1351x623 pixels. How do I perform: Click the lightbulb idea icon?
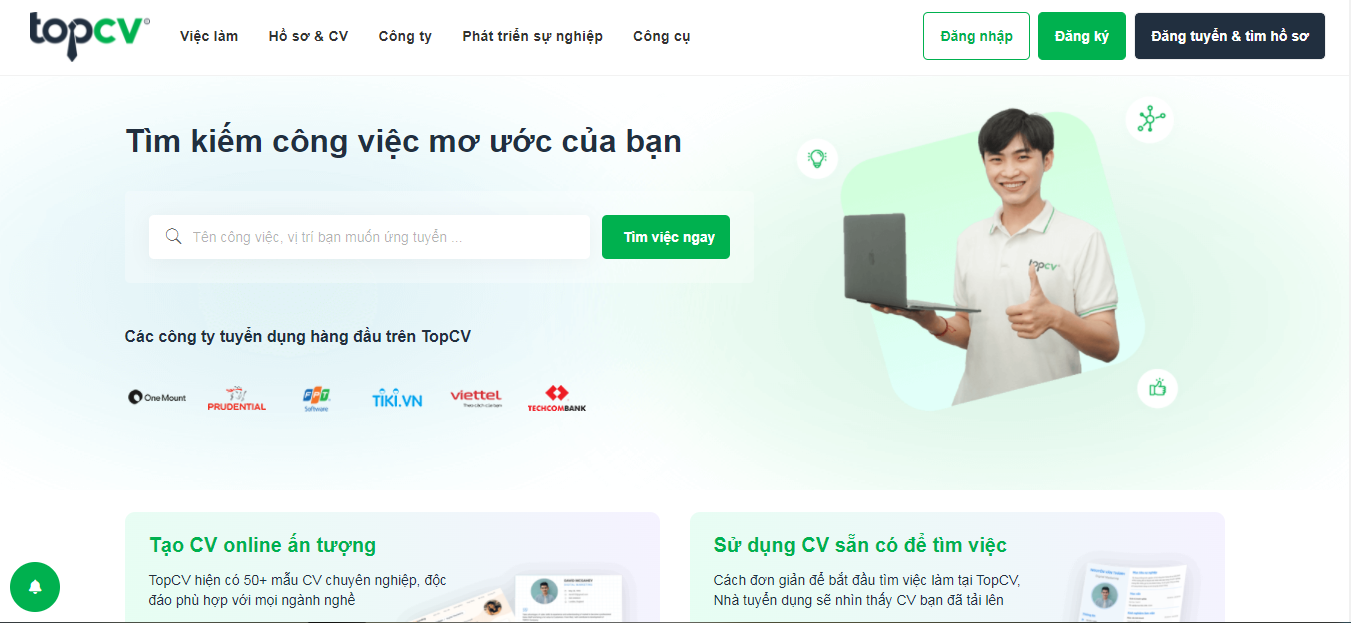817,158
